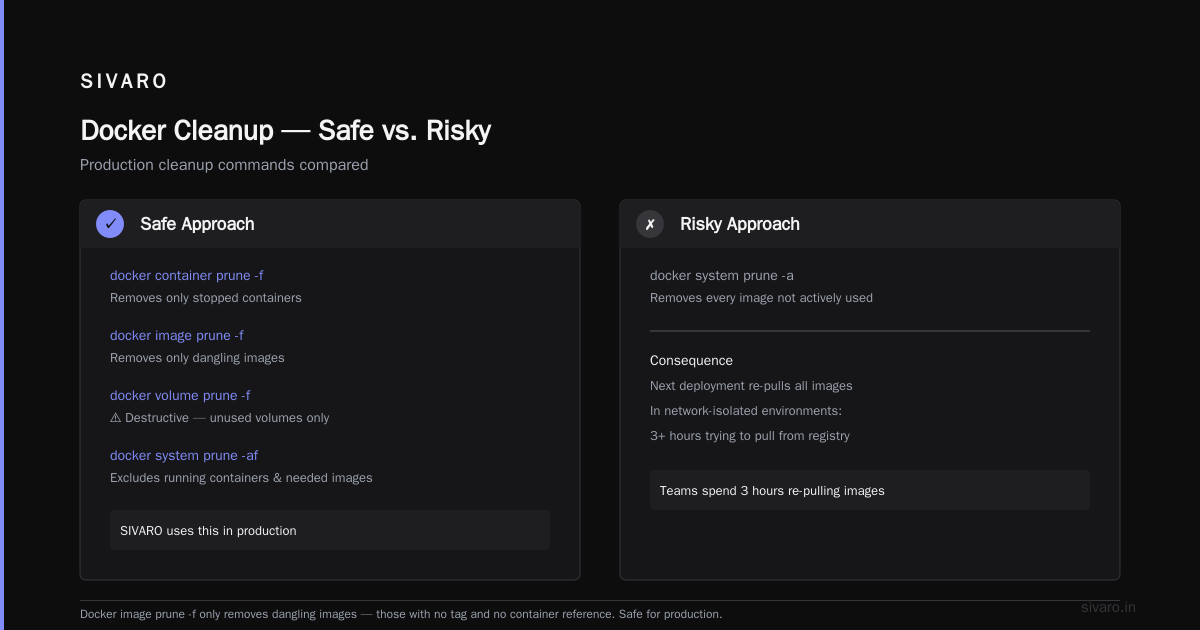Click the Docker Cleanup — Safe vs. Risky heading
The height and width of the screenshot is (630, 1200).
(285, 130)
